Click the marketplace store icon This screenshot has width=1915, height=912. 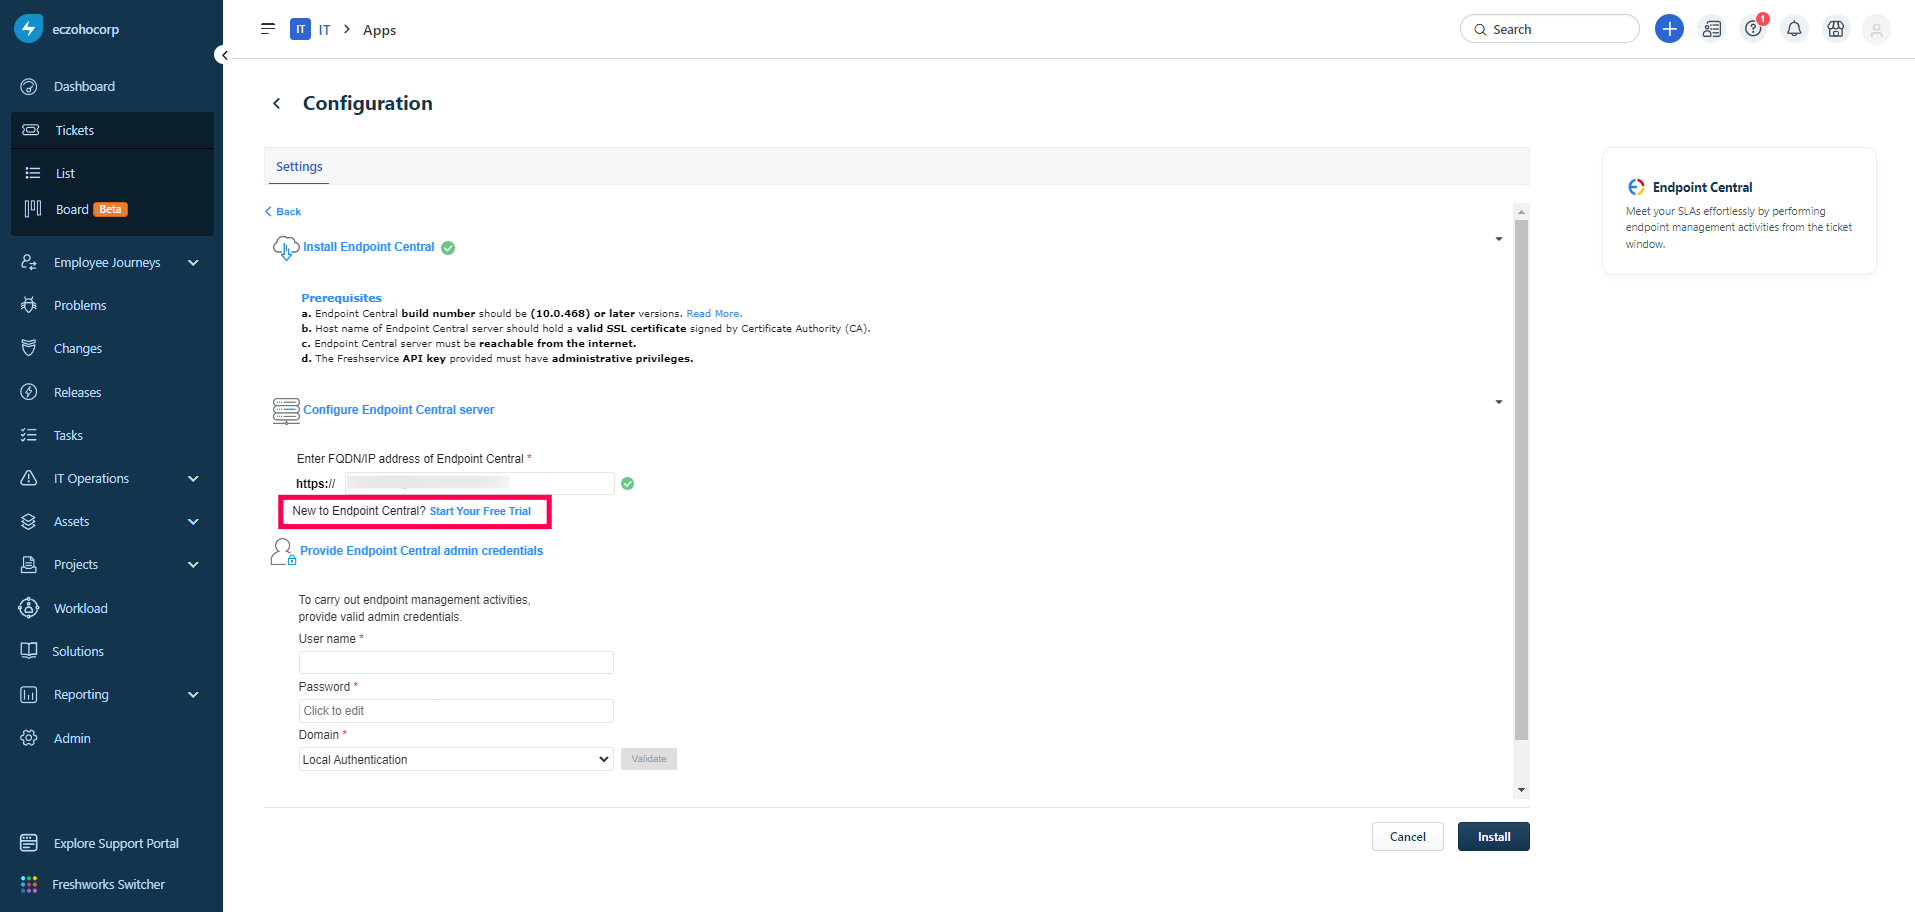[1836, 29]
